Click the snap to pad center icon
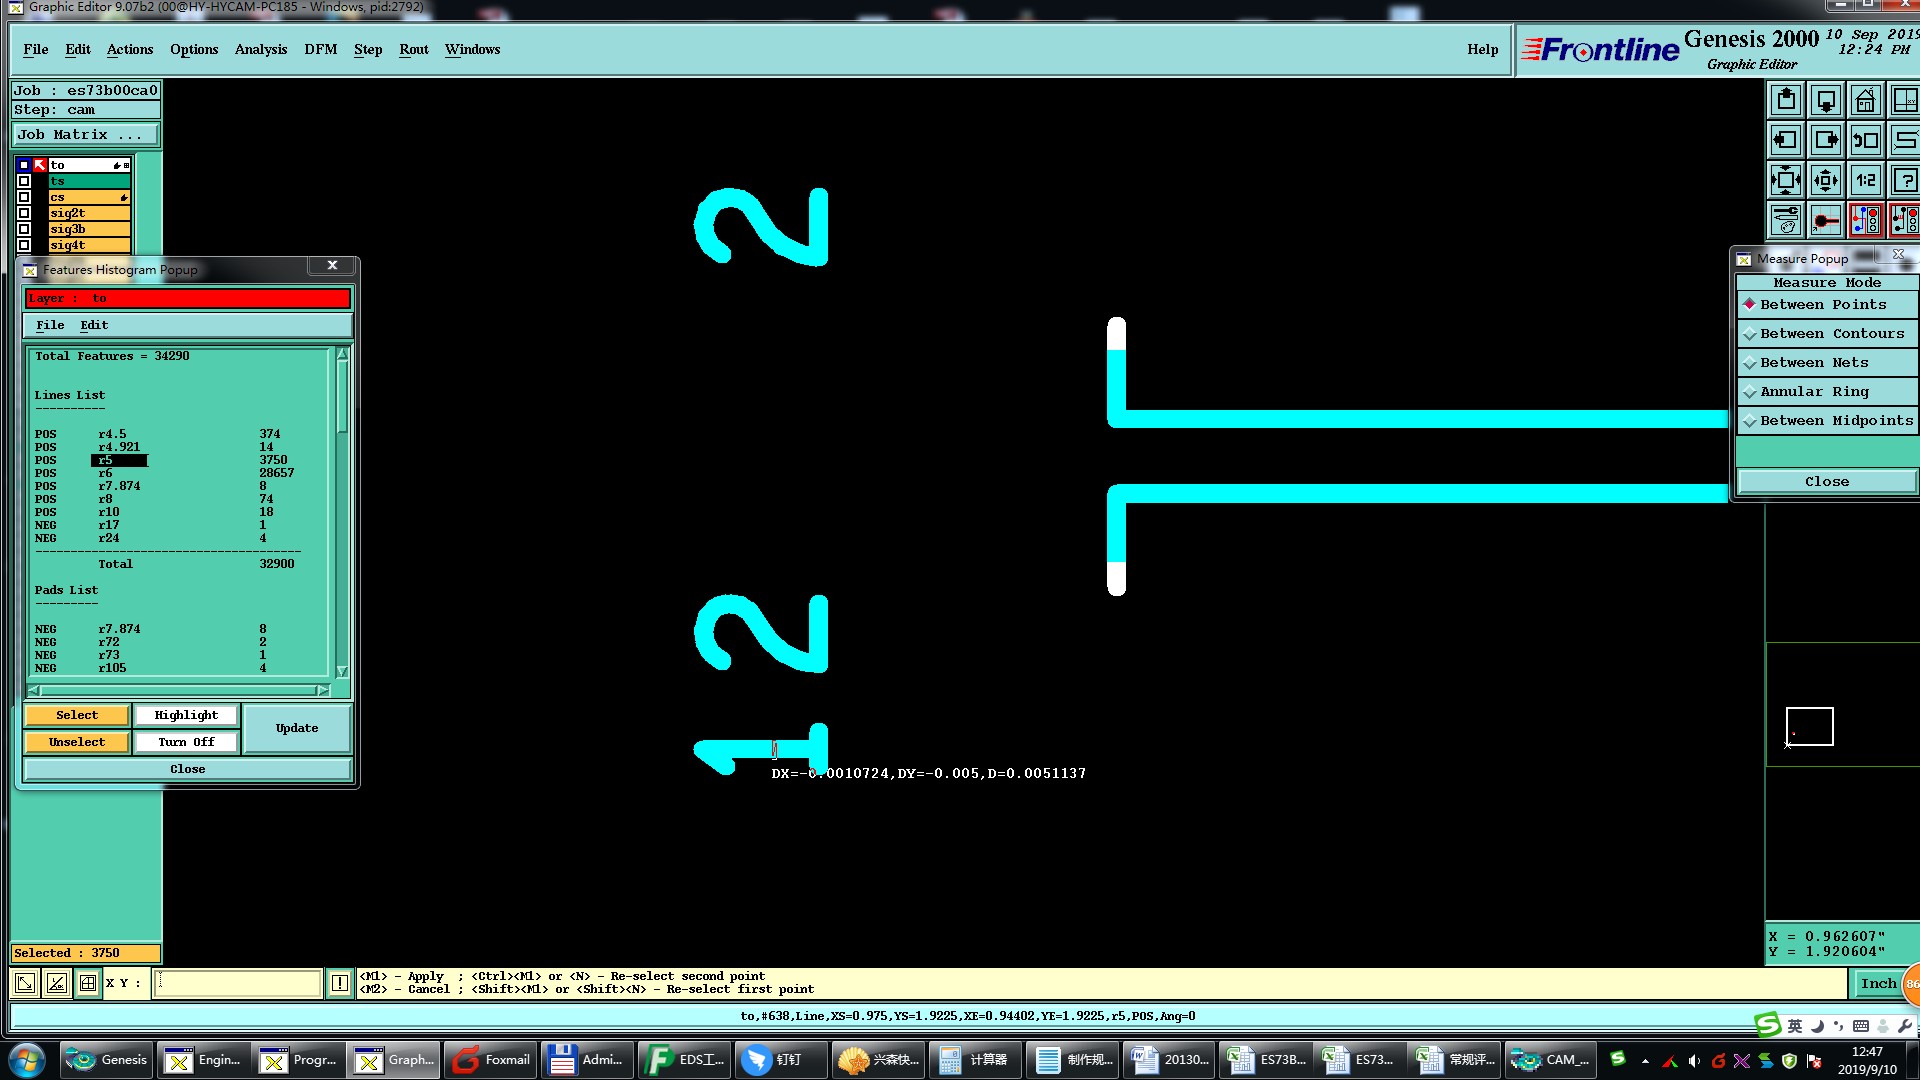This screenshot has height=1080, width=1920. click(x=1826, y=220)
